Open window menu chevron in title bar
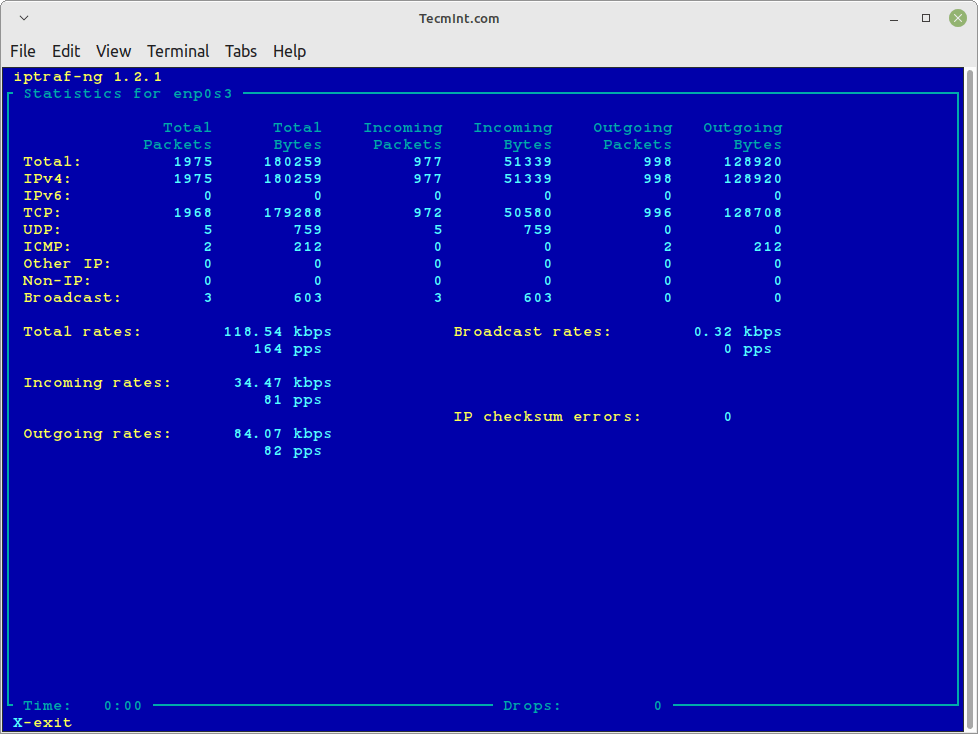This screenshot has height=734, width=978. click(x=24, y=18)
